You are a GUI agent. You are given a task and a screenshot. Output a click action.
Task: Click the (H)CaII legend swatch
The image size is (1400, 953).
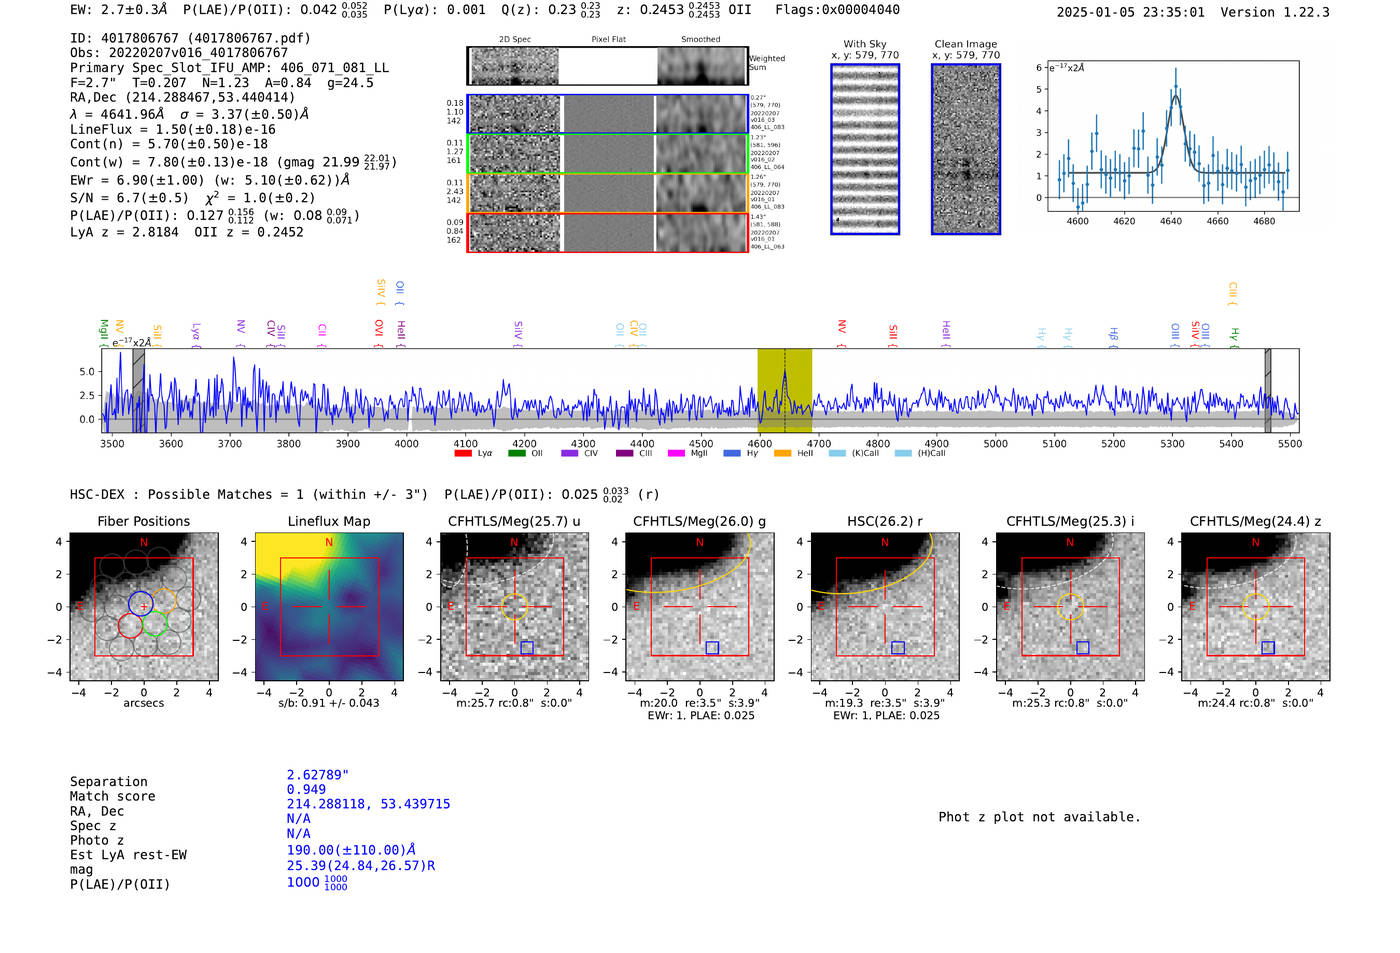pyautogui.click(x=903, y=453)
